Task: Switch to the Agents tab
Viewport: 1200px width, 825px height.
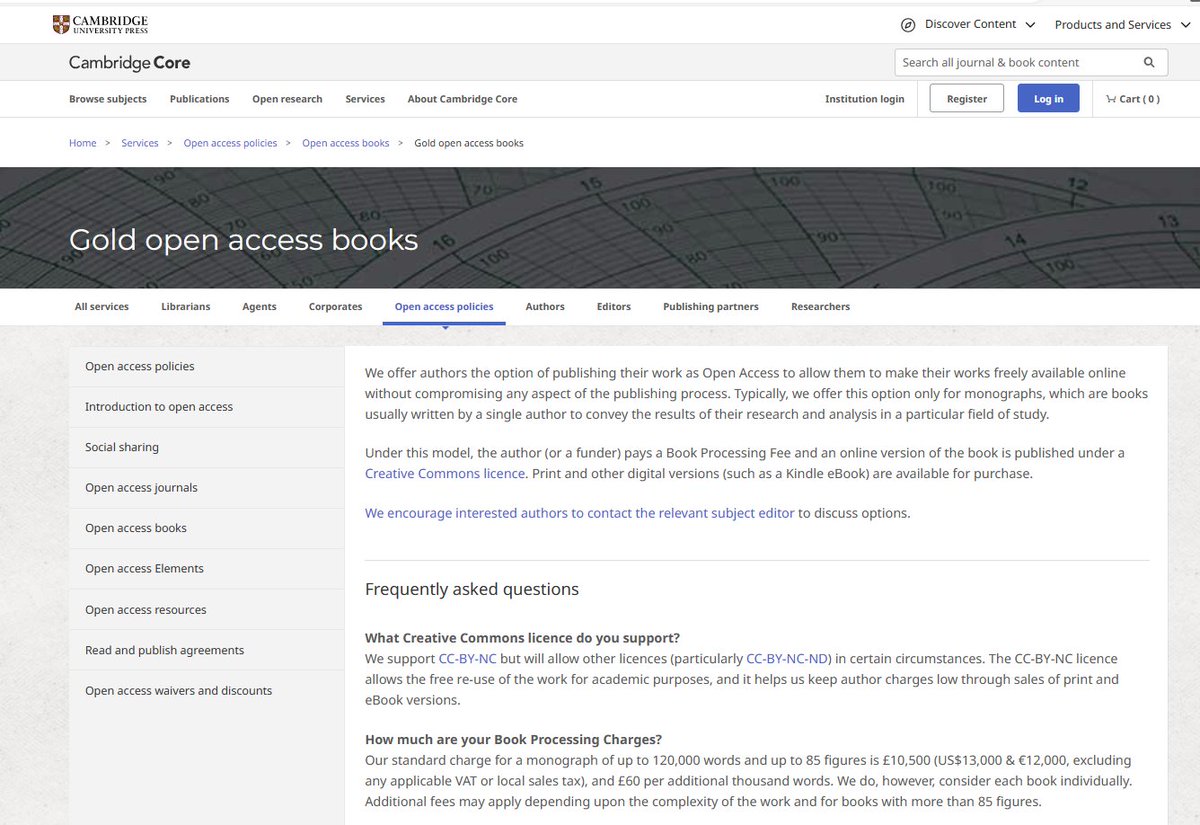Action: [x=259, y=307]
